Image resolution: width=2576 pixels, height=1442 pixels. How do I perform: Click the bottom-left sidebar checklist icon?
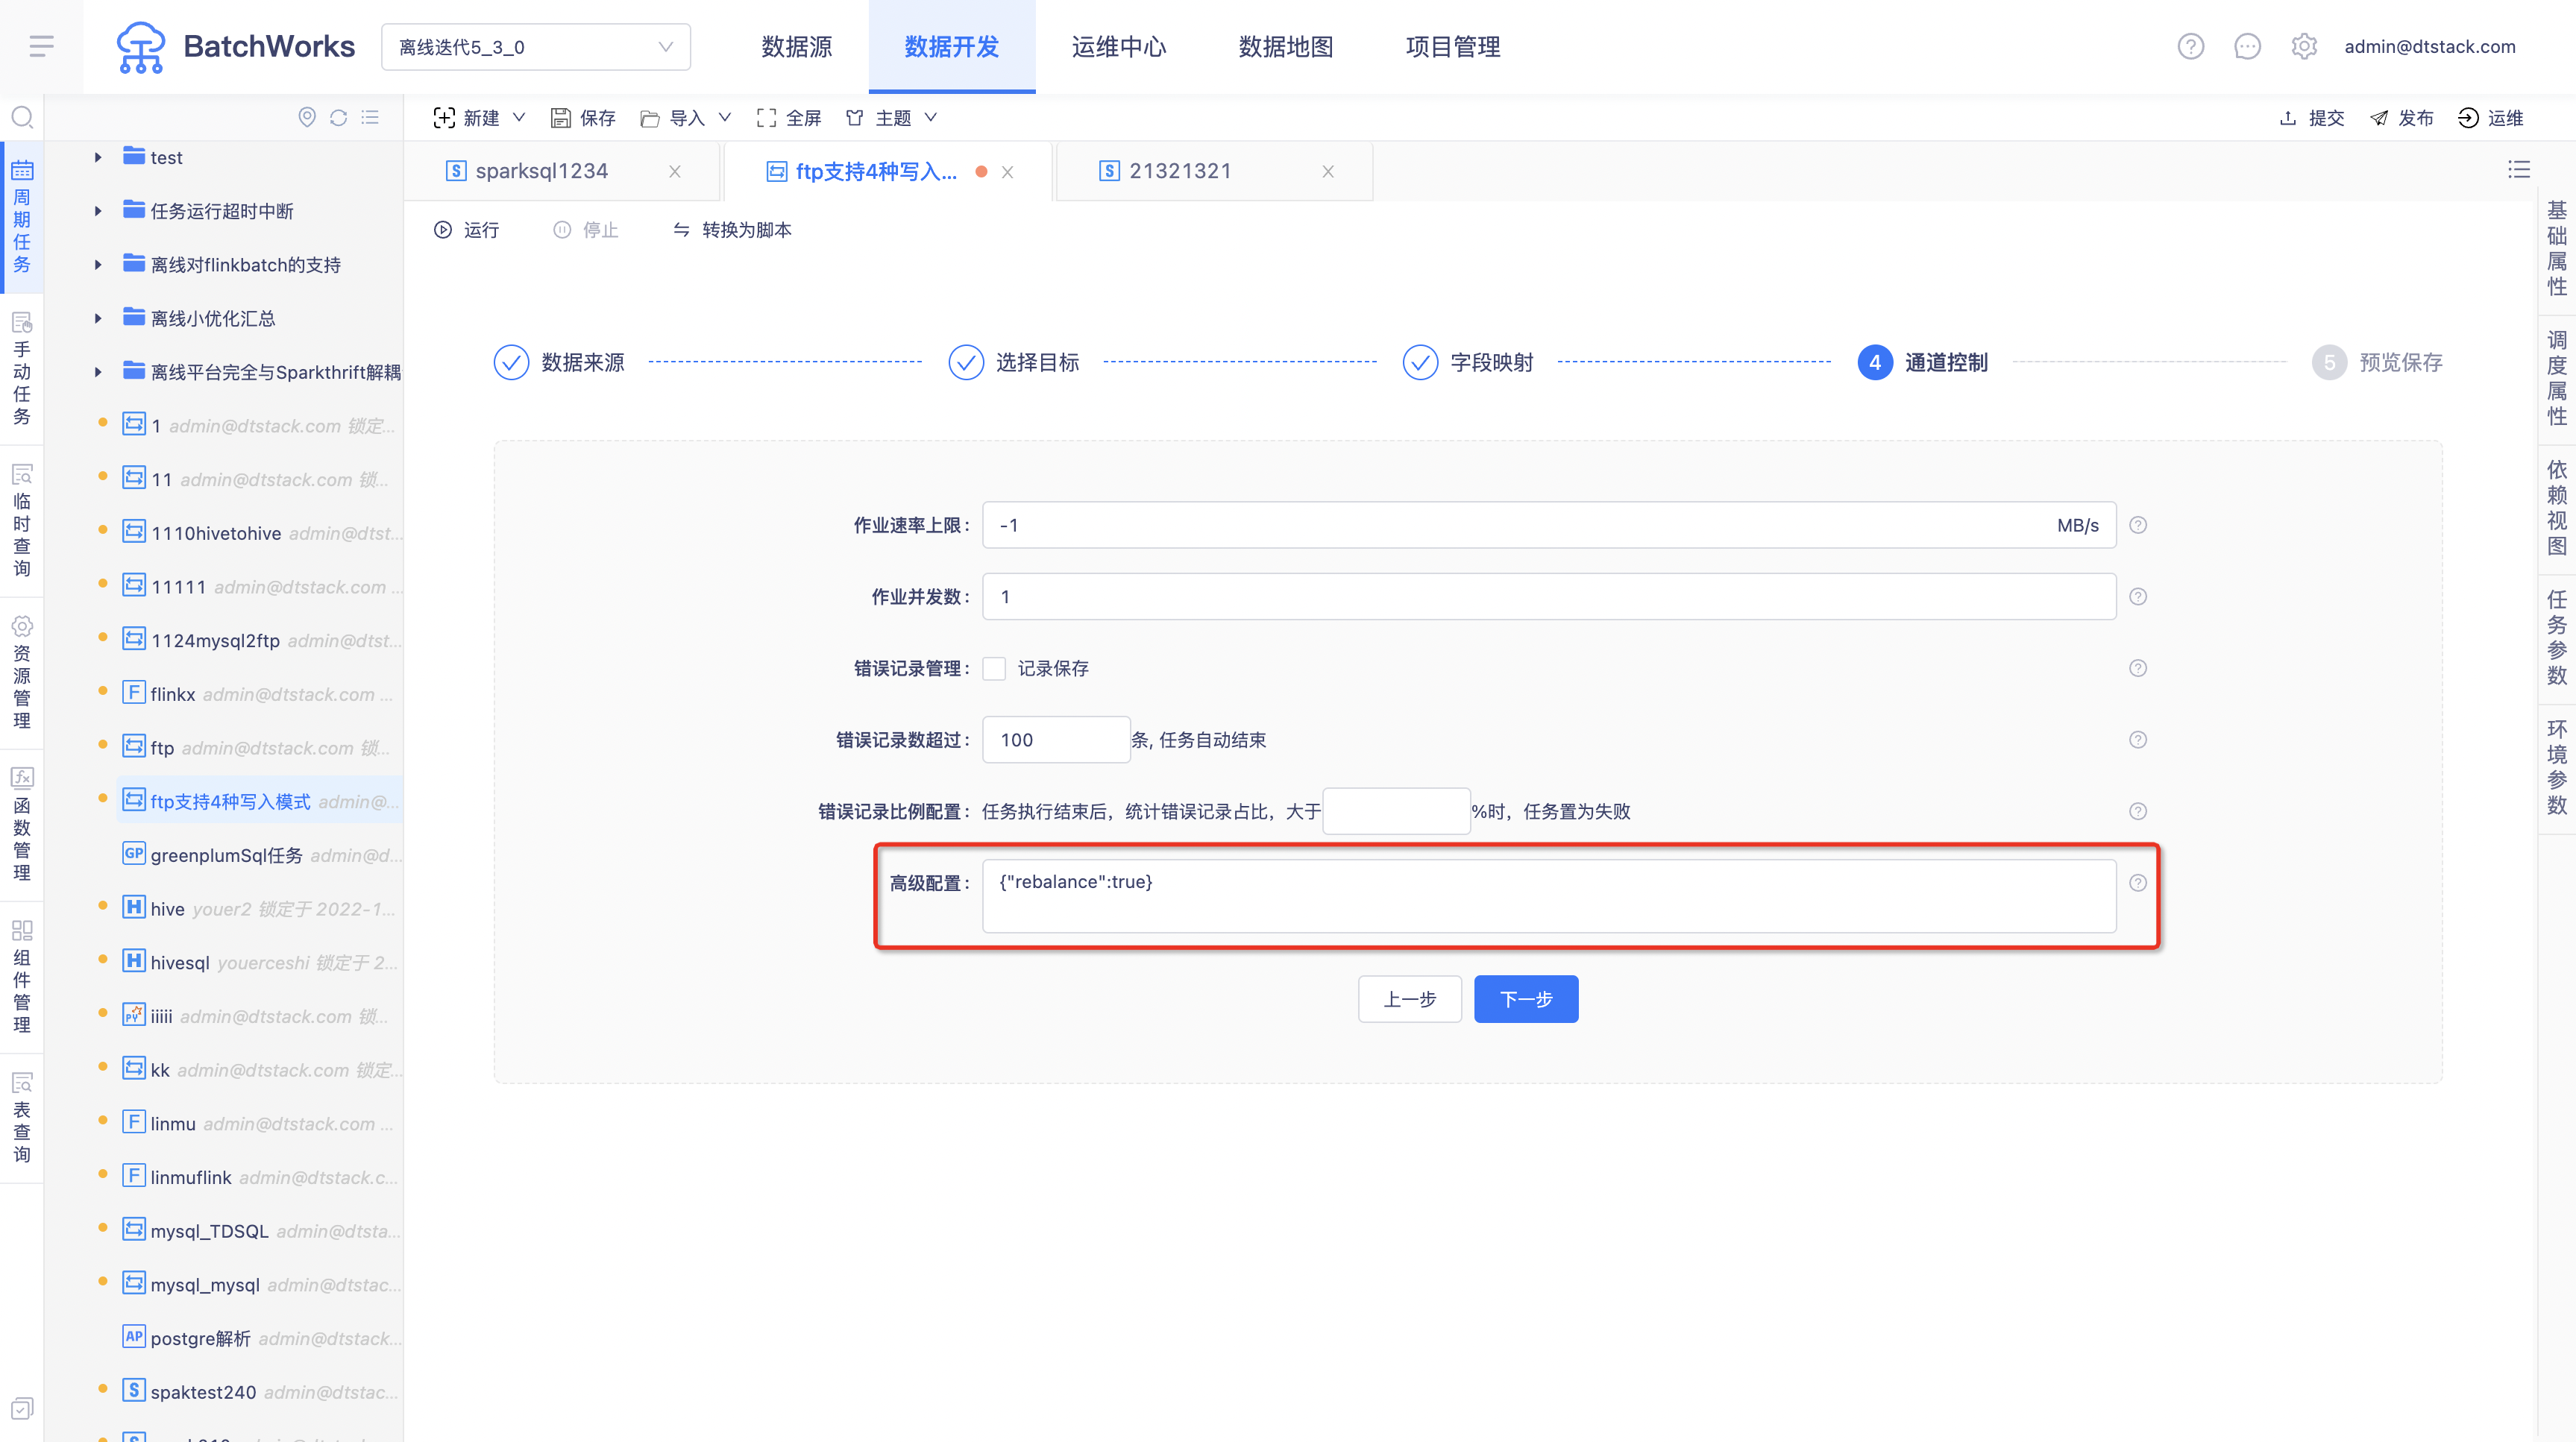click(x=22, y=1408)
